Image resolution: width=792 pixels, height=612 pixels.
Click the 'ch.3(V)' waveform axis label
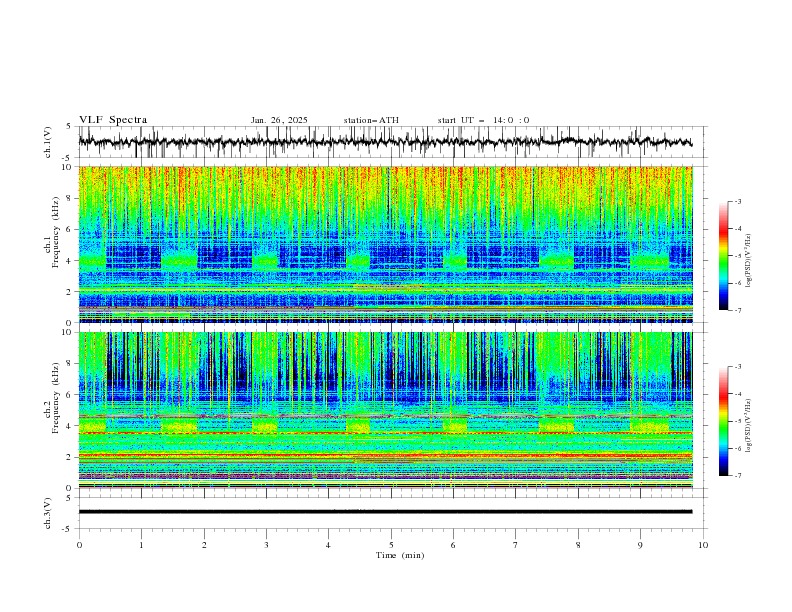[x=48, y=513]
